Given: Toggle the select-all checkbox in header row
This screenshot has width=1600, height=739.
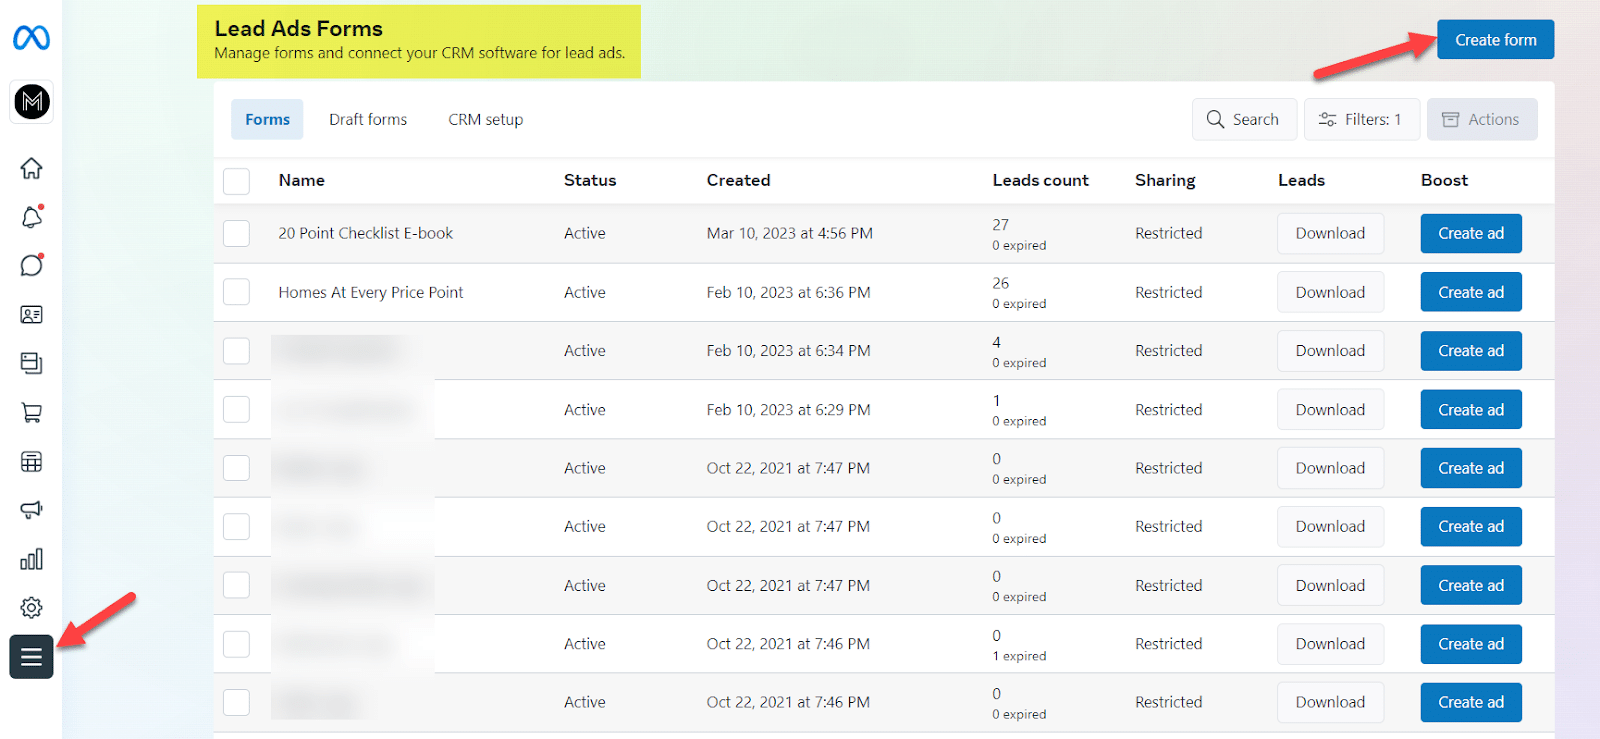Looking at the screenshot, I should 236,181.
